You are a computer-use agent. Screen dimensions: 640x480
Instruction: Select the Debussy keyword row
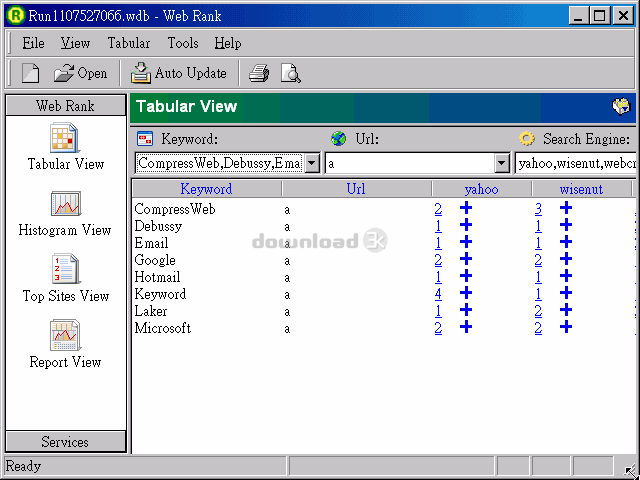pos(158,226)
